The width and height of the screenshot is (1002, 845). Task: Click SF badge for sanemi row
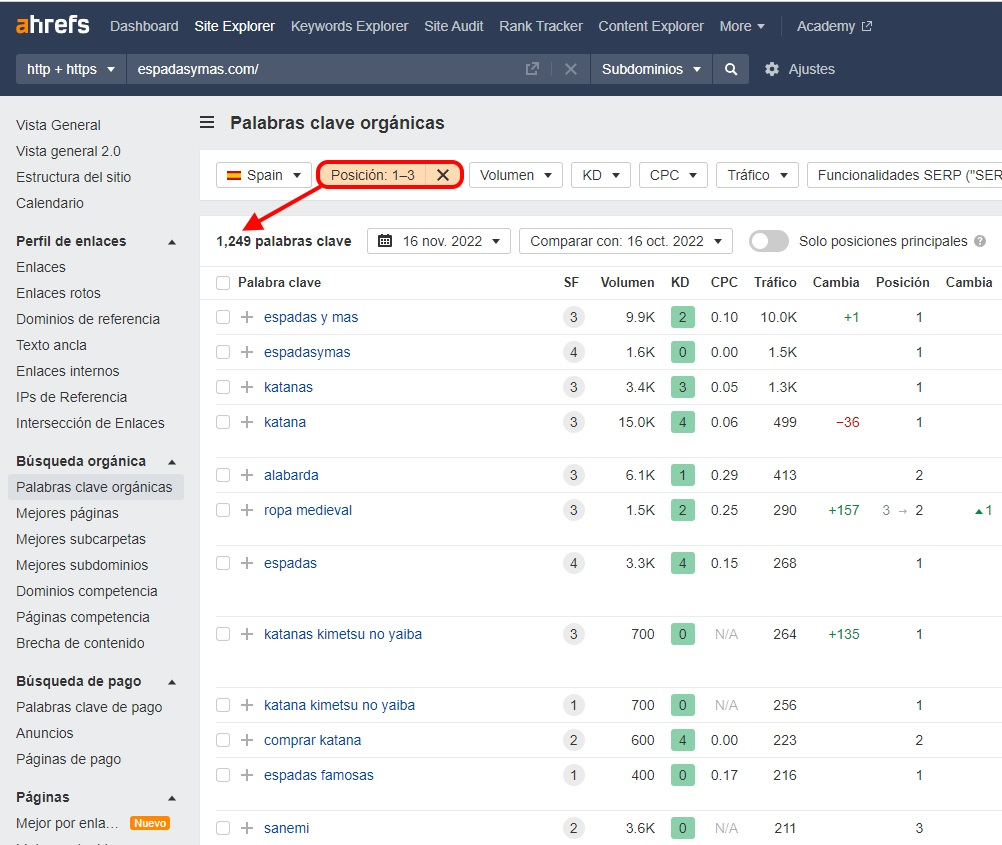[x=574, y=828]
